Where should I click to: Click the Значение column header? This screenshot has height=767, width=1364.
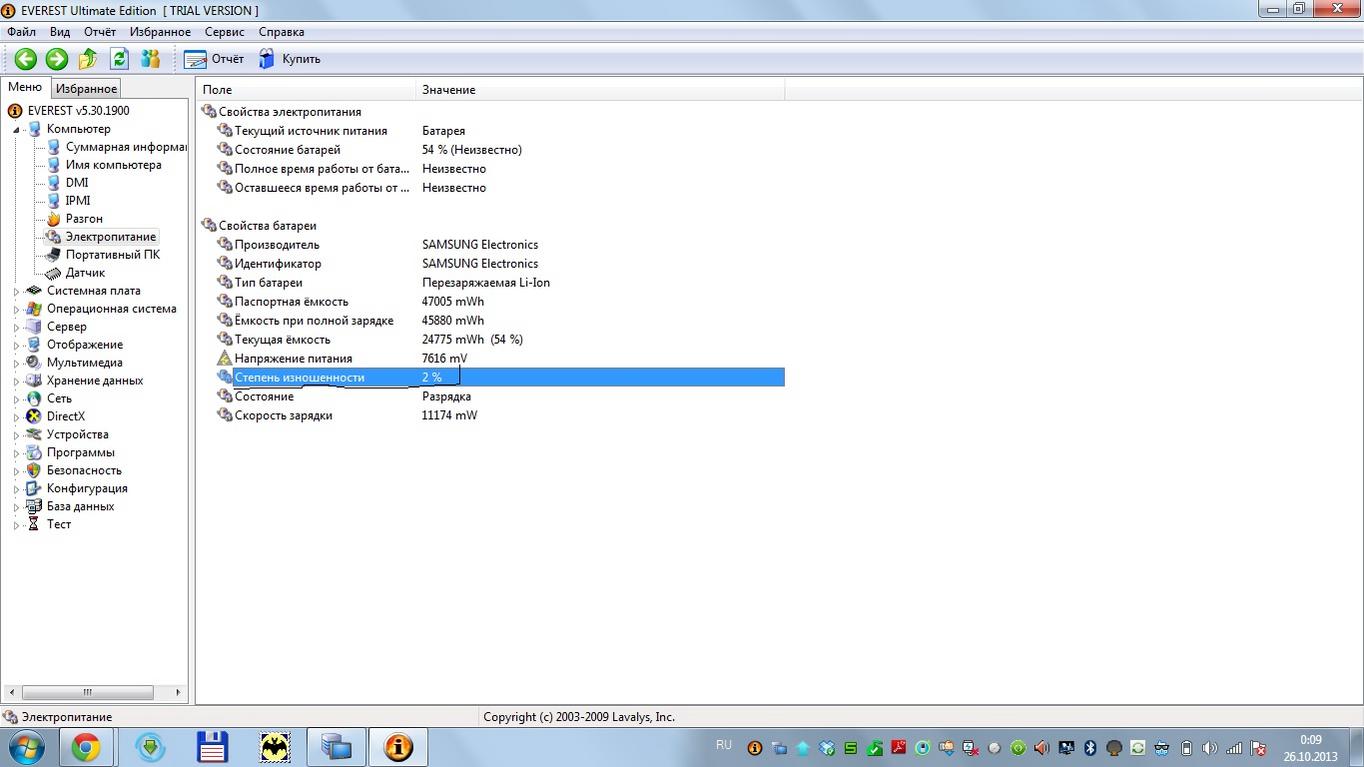point(600,90)
